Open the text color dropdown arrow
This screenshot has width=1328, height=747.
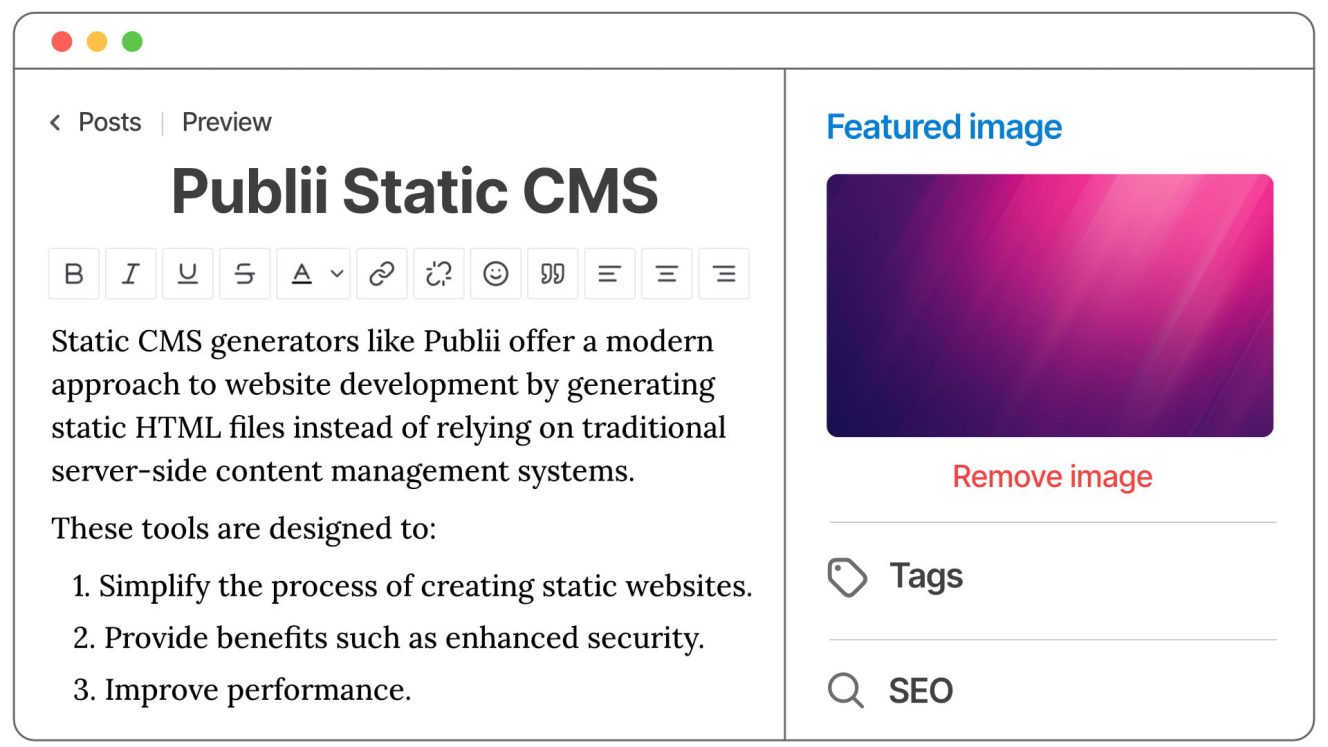pyautogui.click(x=337, y=274)
